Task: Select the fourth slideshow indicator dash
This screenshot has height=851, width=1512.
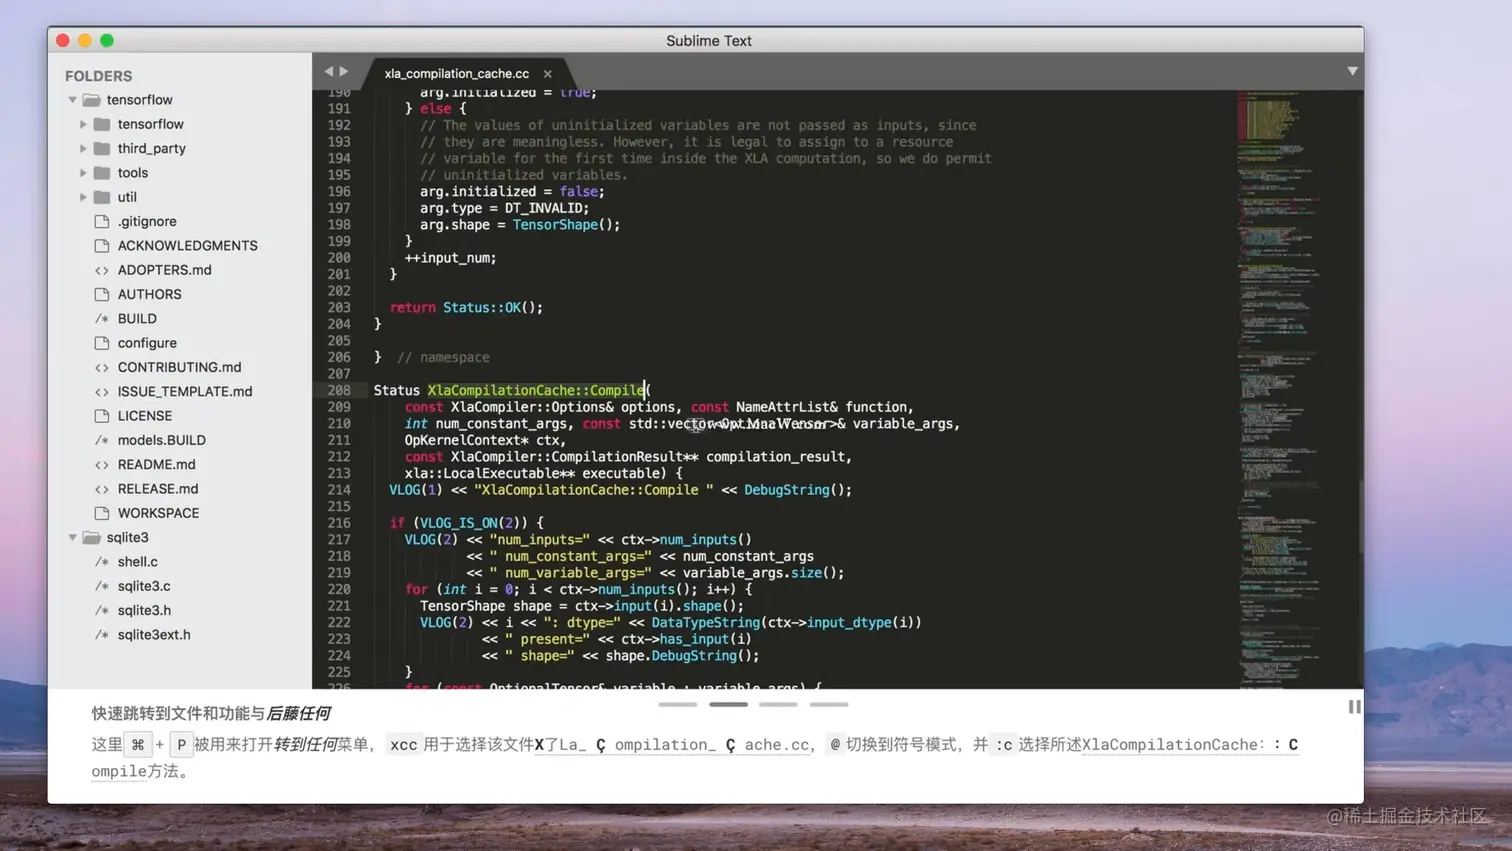Action: [x=829, y=704]
